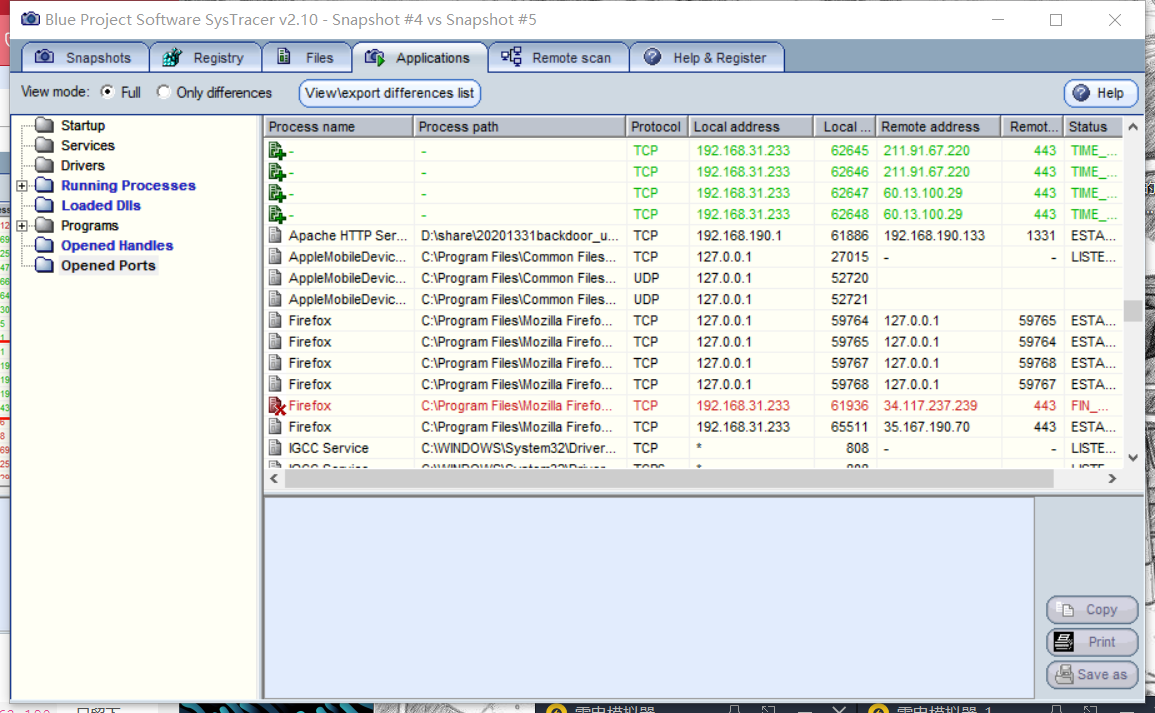Select the Loaded Dlls folder icon
This screenshot has width=1155, height=713.
[x=44, y=205]
